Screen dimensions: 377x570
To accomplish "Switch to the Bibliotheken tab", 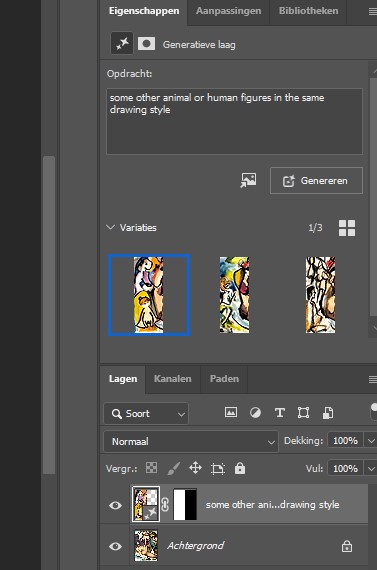I will [308, 11].
